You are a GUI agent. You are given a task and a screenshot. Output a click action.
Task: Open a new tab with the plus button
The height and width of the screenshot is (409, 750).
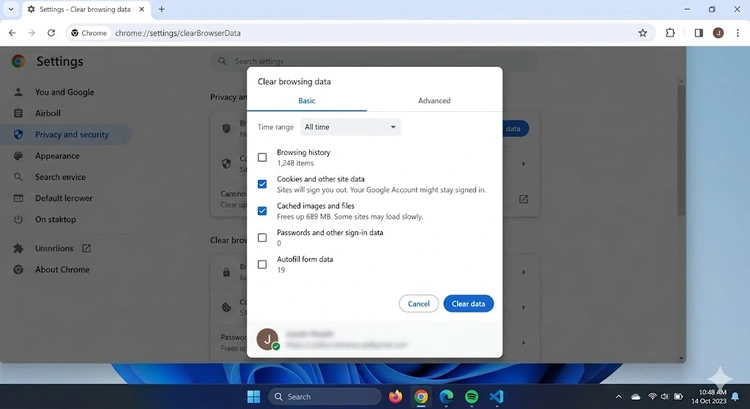point(162,9)
